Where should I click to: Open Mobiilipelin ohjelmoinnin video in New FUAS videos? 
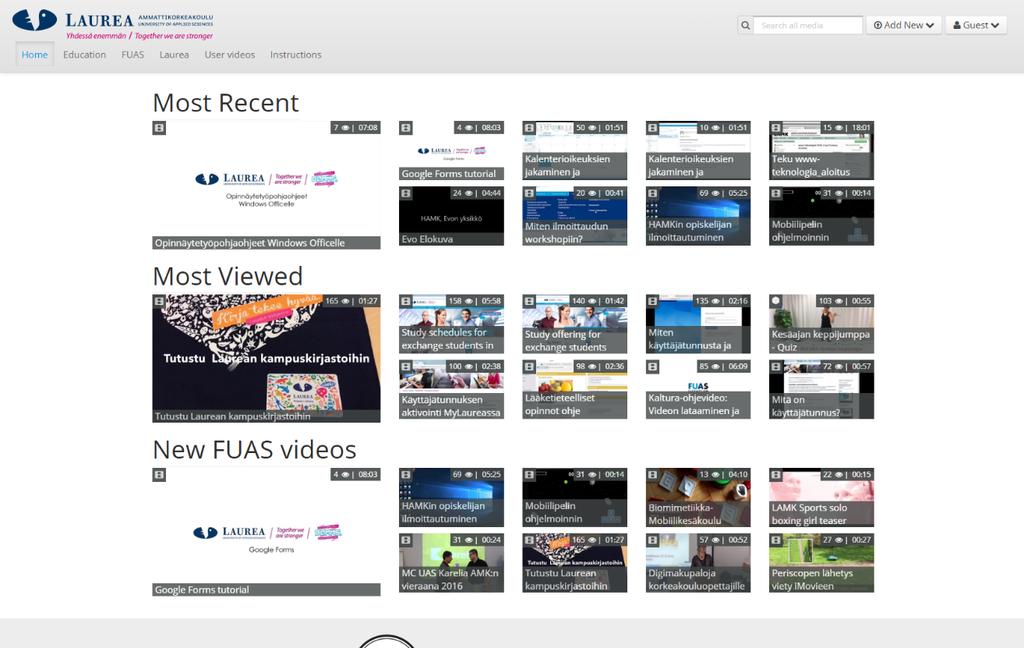tap(575, 497)
